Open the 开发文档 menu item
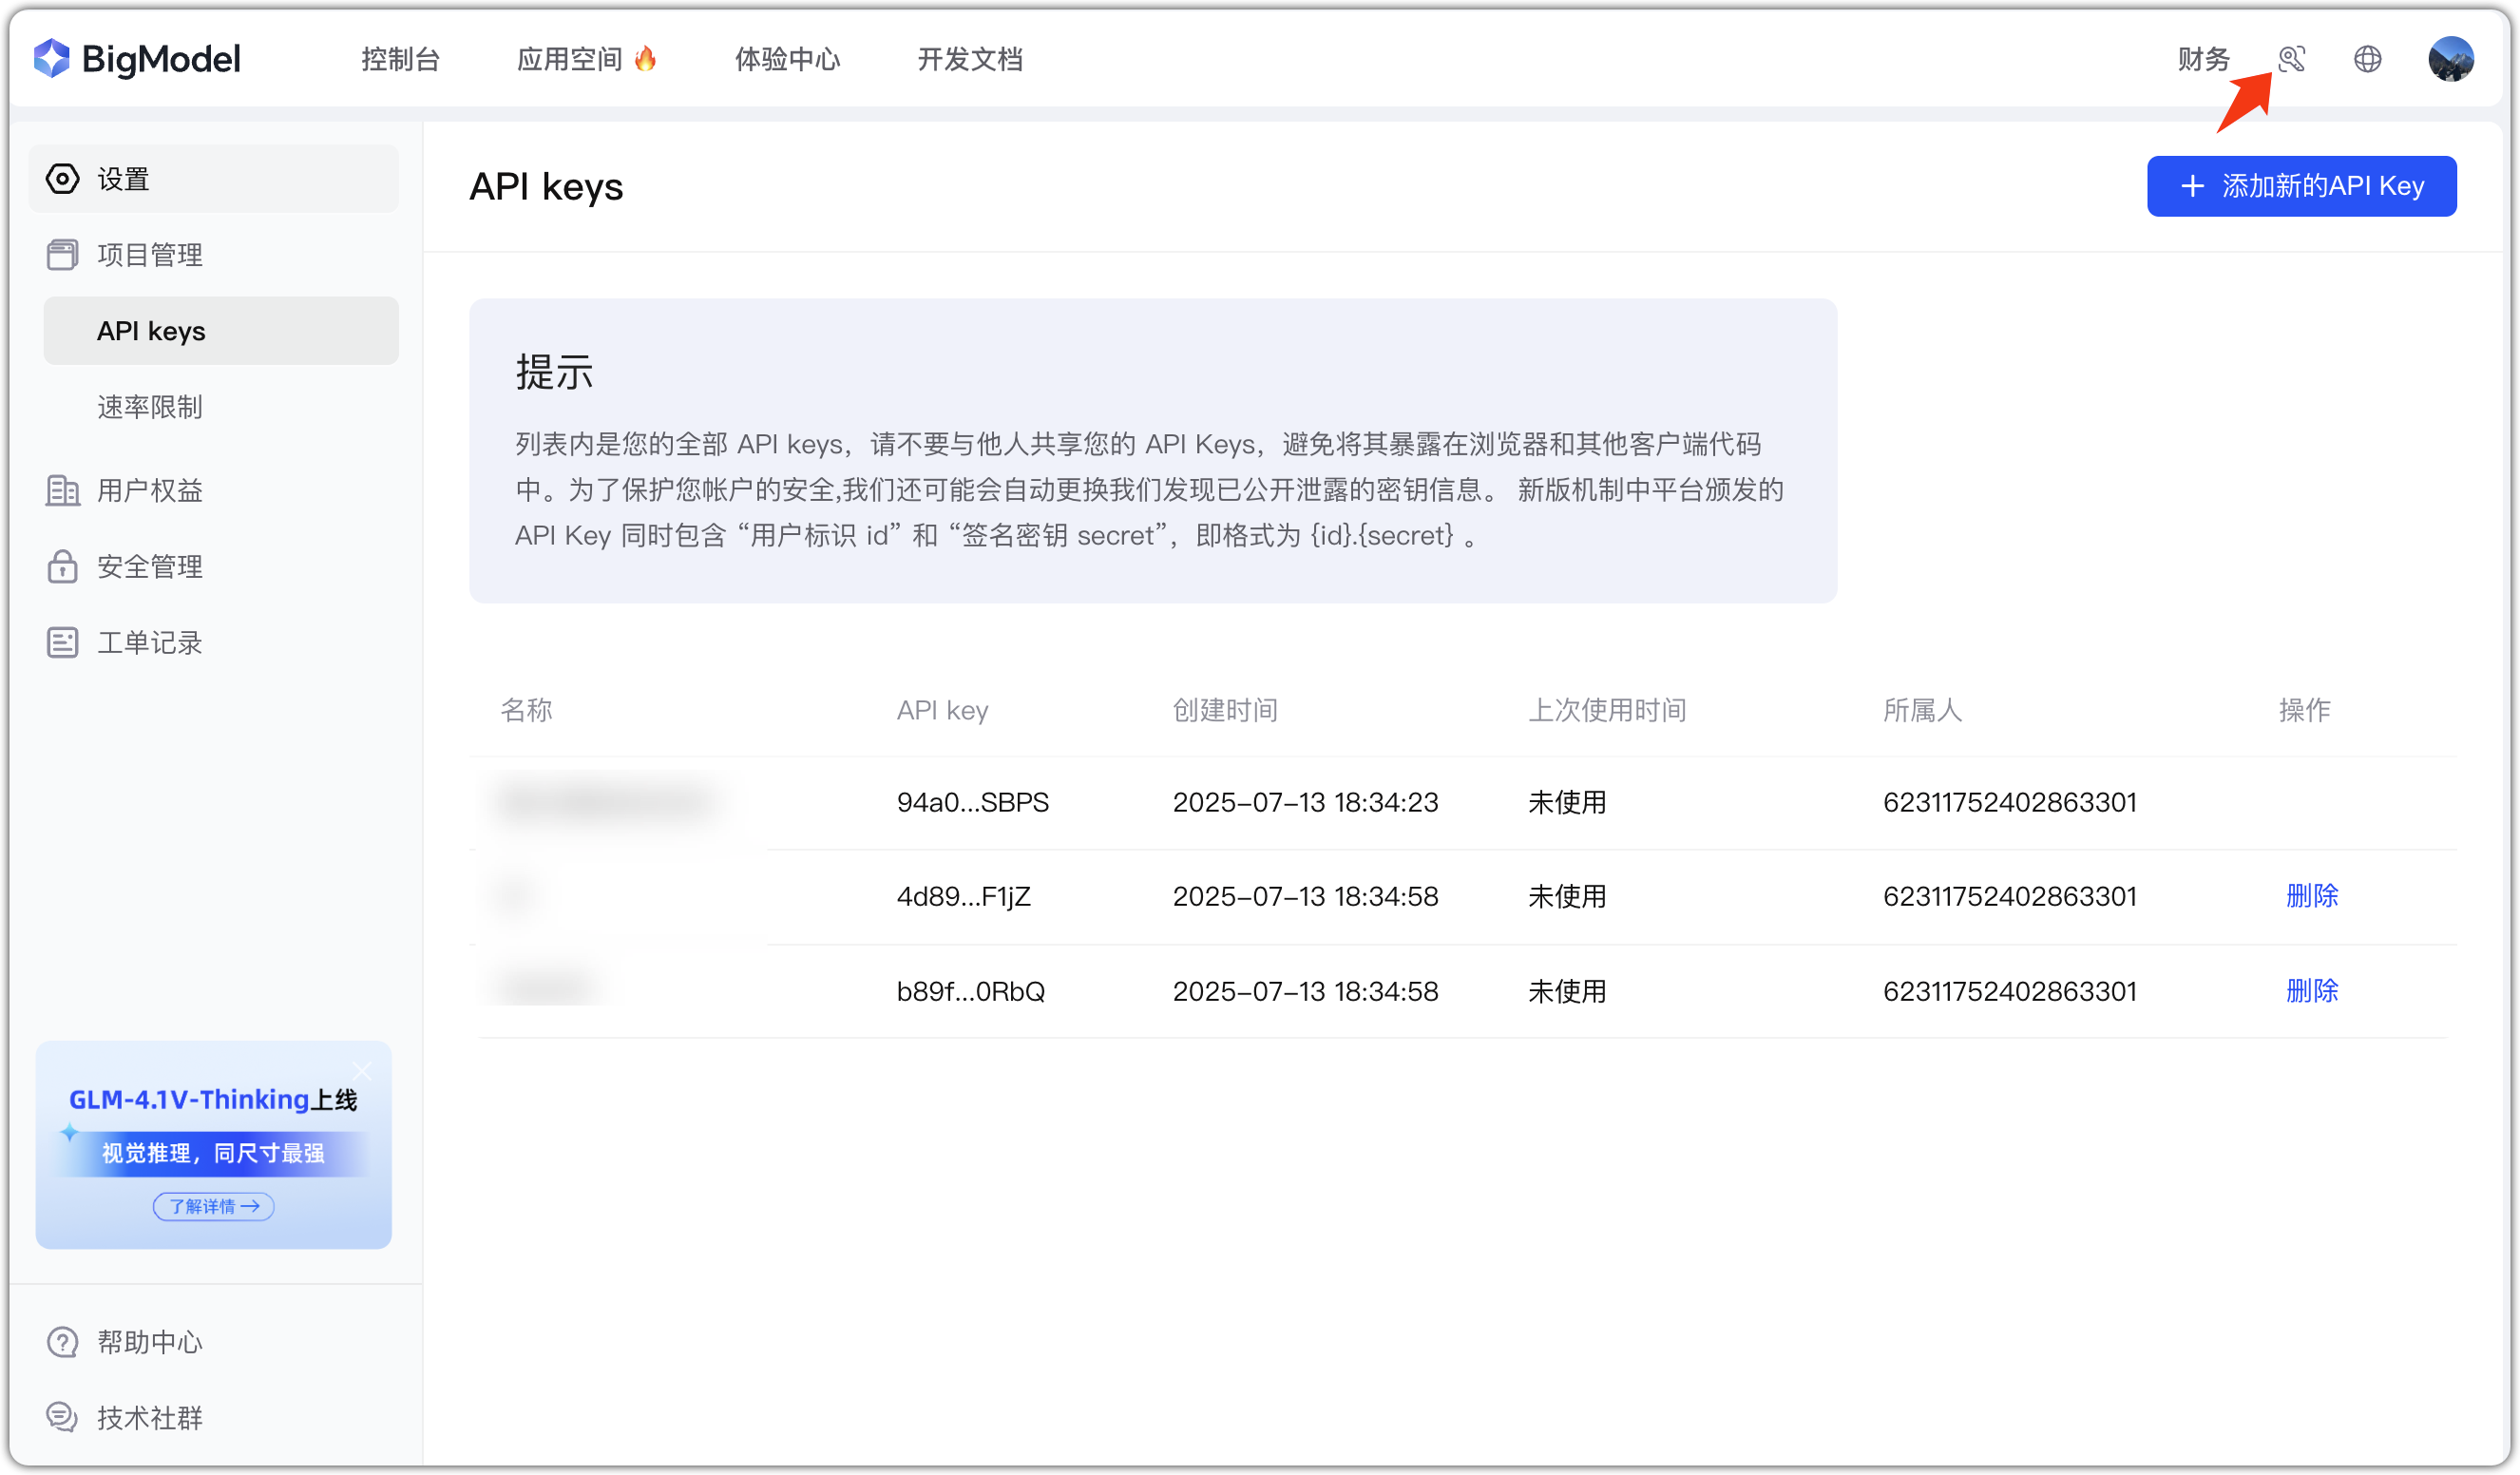Image resolution: width=2520 pixels, height=1475 pixels. [x=970, y=59]
